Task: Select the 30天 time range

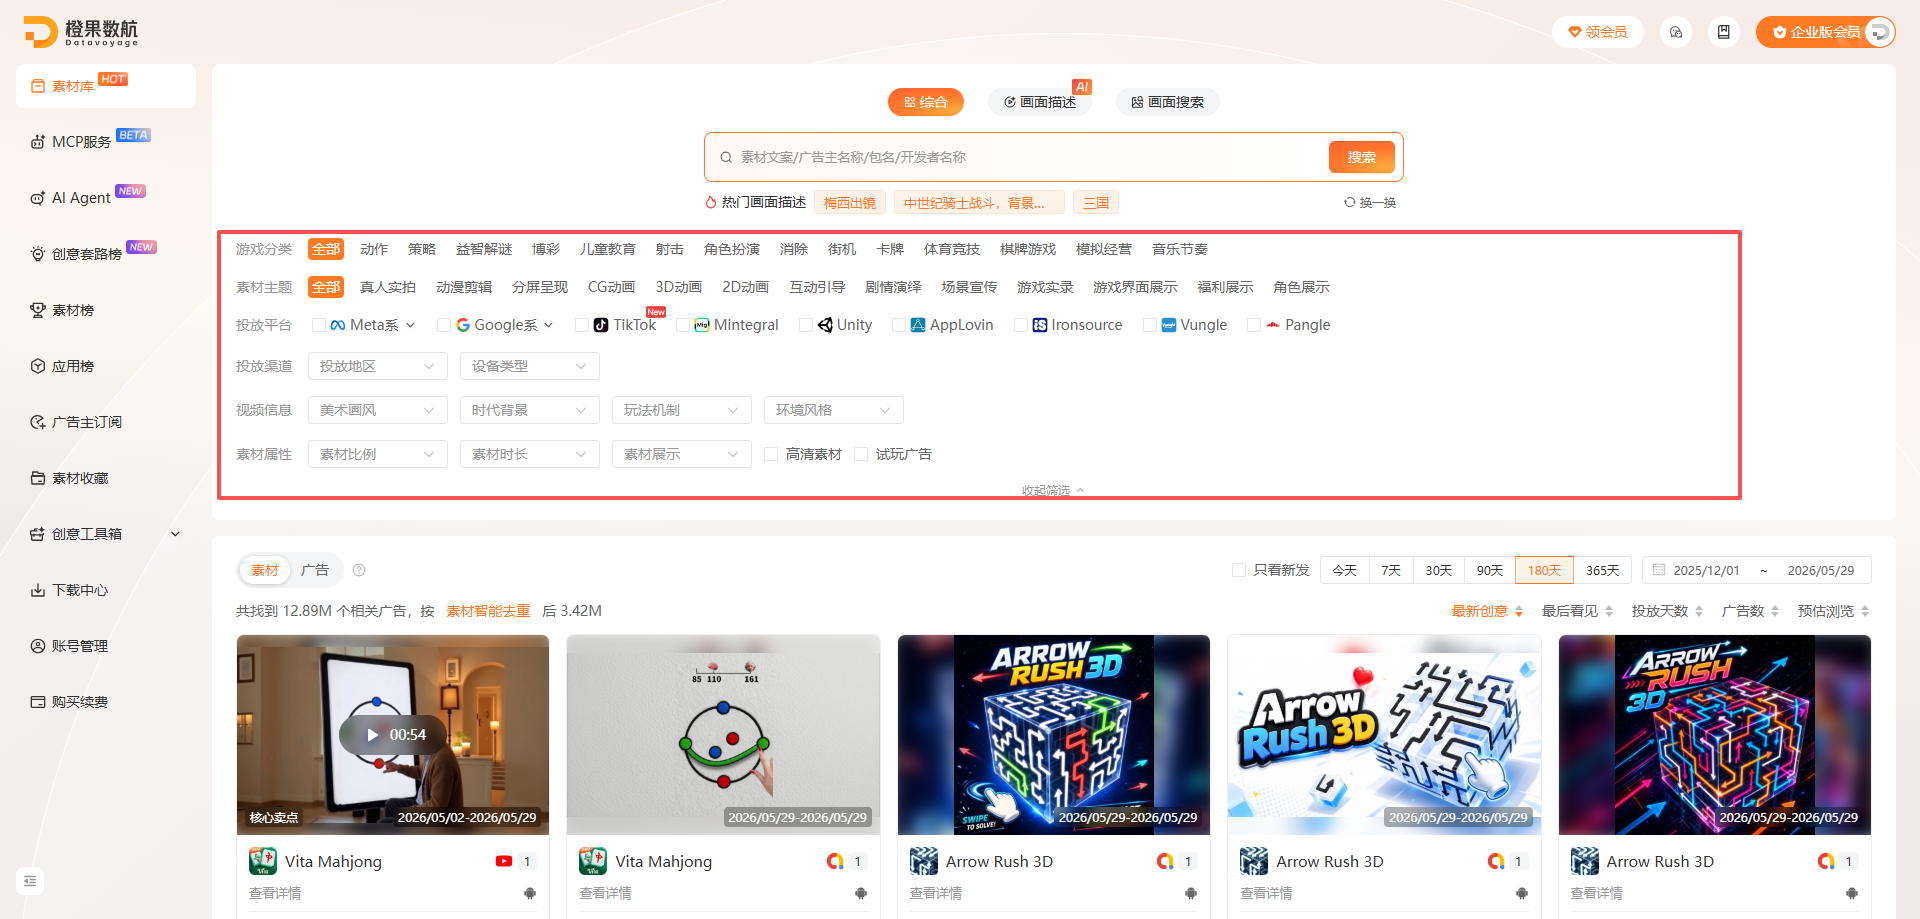Action: (1439, 570)
